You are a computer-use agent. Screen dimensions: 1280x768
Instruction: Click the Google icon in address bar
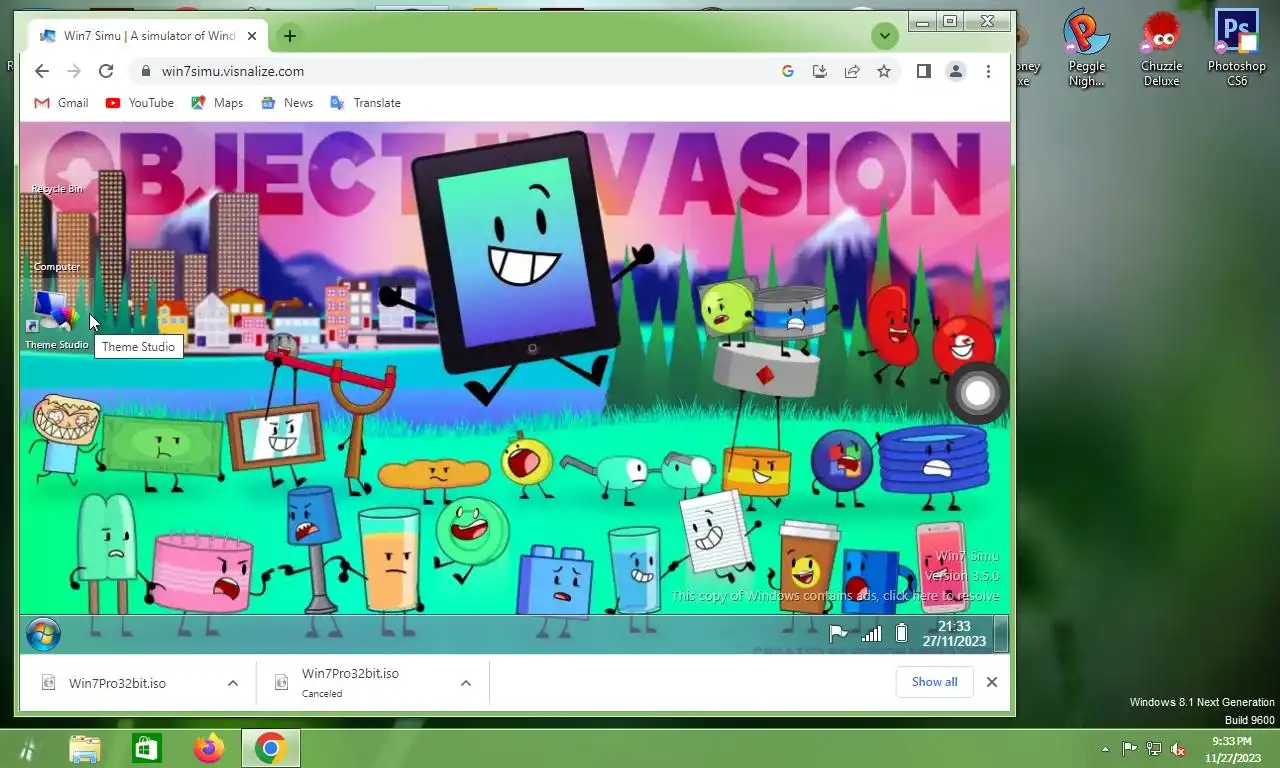pos(788,71)
